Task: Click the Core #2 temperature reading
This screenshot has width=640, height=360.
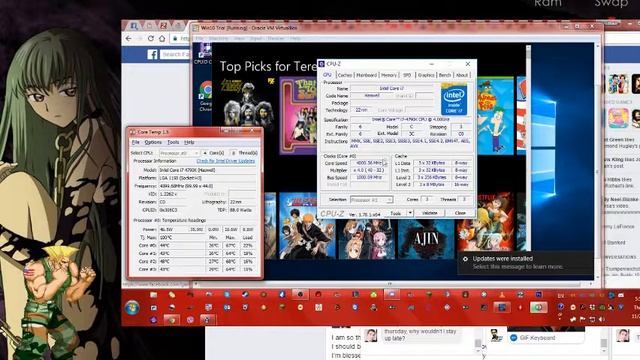Action: coord(181,261)
